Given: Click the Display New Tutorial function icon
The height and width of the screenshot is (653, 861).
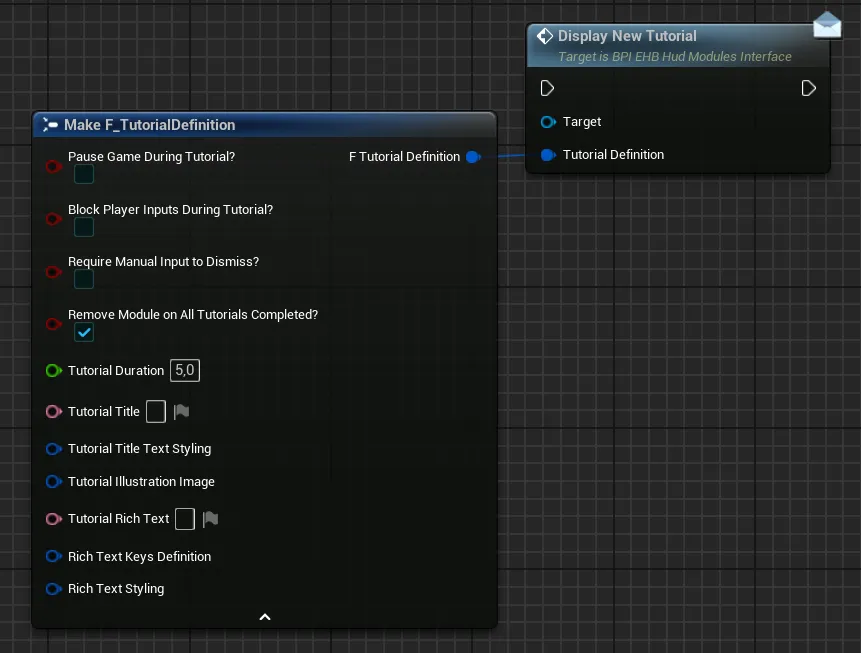Looking at the screenshot, I should 545,36.
